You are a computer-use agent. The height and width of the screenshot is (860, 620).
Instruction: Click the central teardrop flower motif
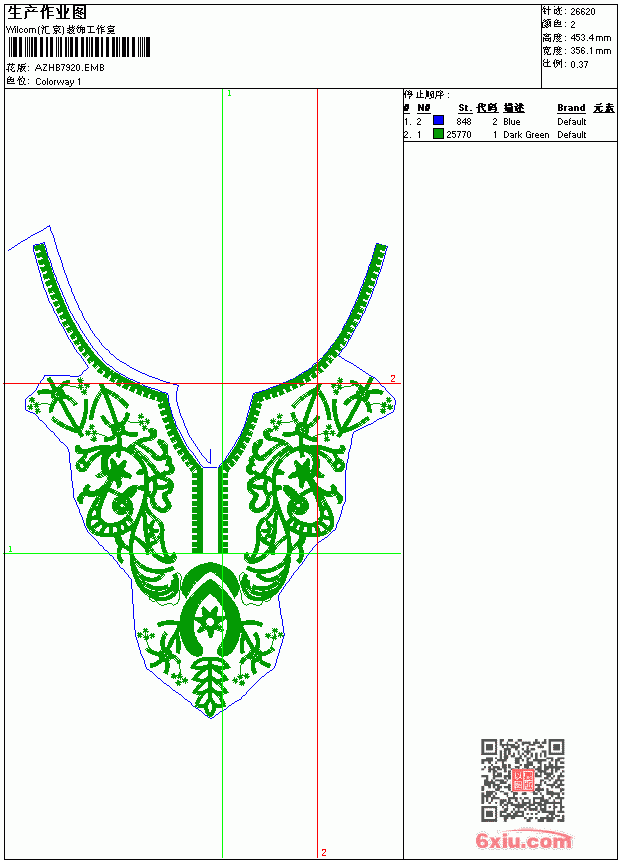tap(210, 618)
